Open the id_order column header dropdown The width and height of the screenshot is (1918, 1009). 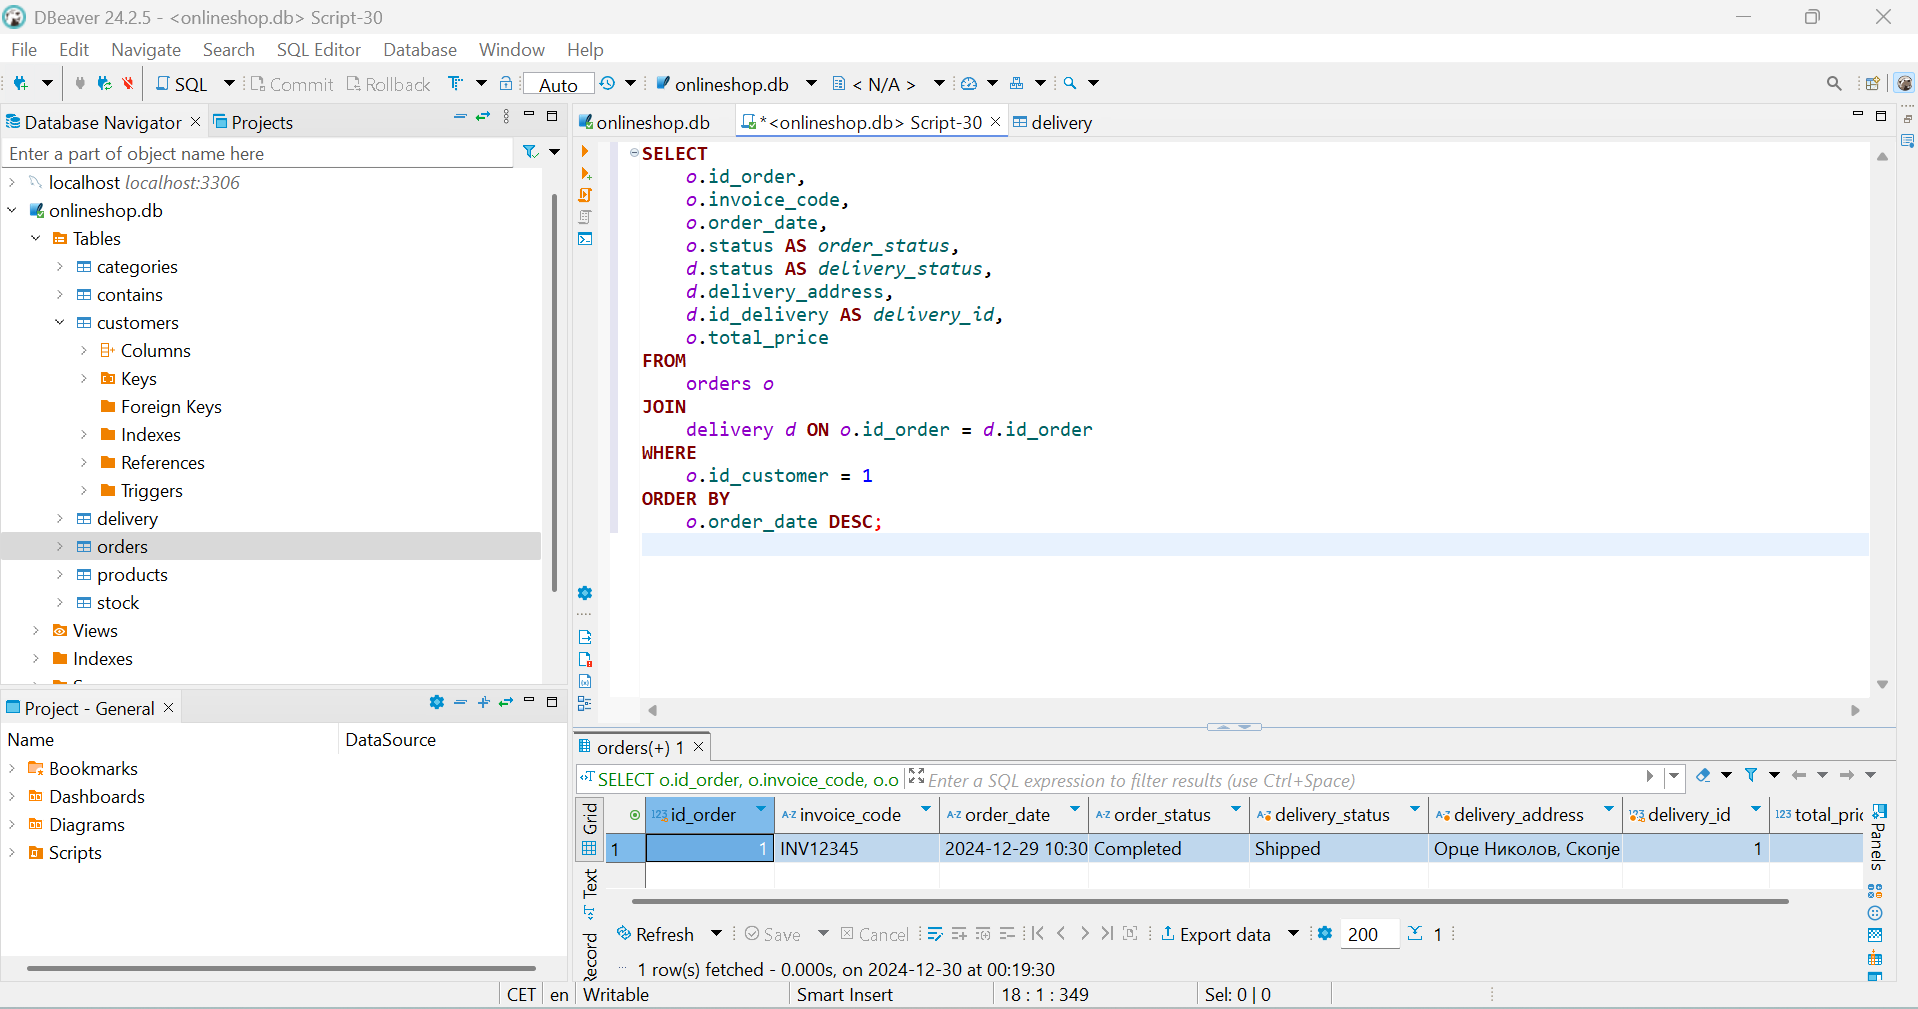[x=761, y=809]
